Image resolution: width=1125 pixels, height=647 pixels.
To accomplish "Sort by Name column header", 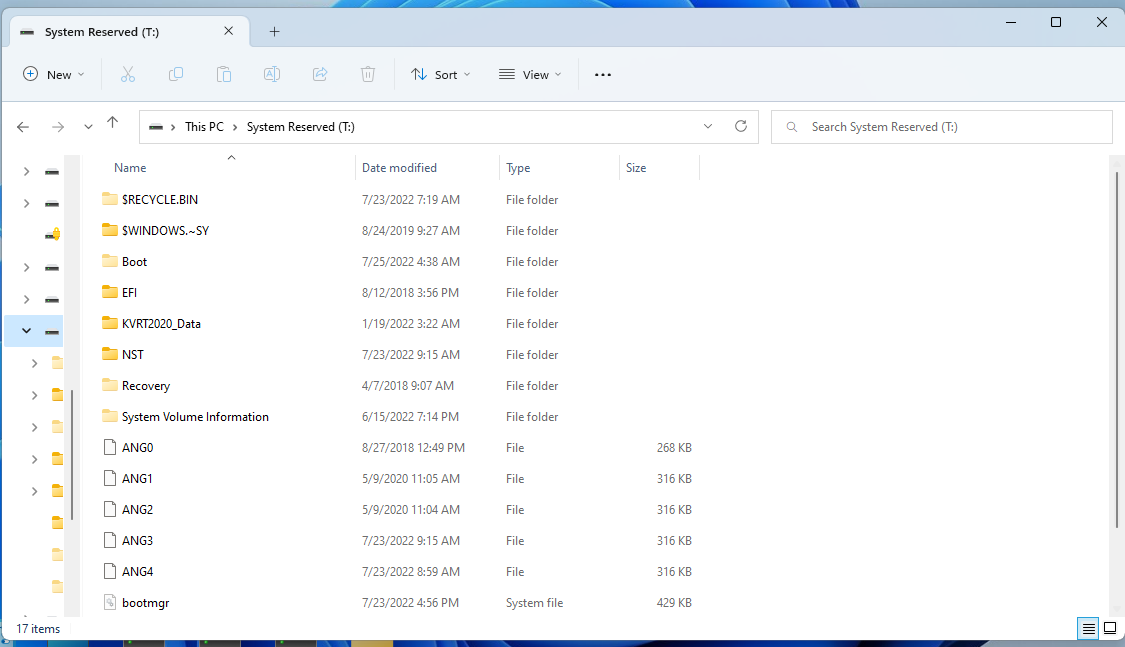I will (130, 168).
